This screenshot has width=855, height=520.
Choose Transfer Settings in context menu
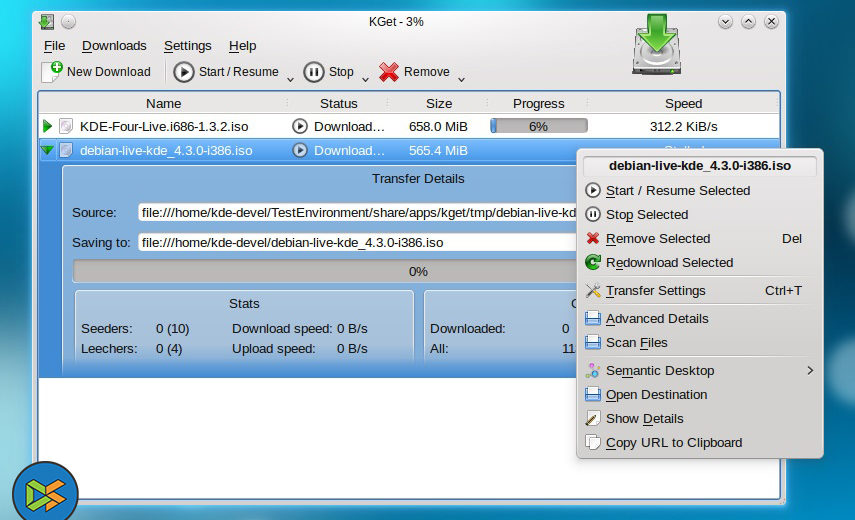tap(700, 291)
